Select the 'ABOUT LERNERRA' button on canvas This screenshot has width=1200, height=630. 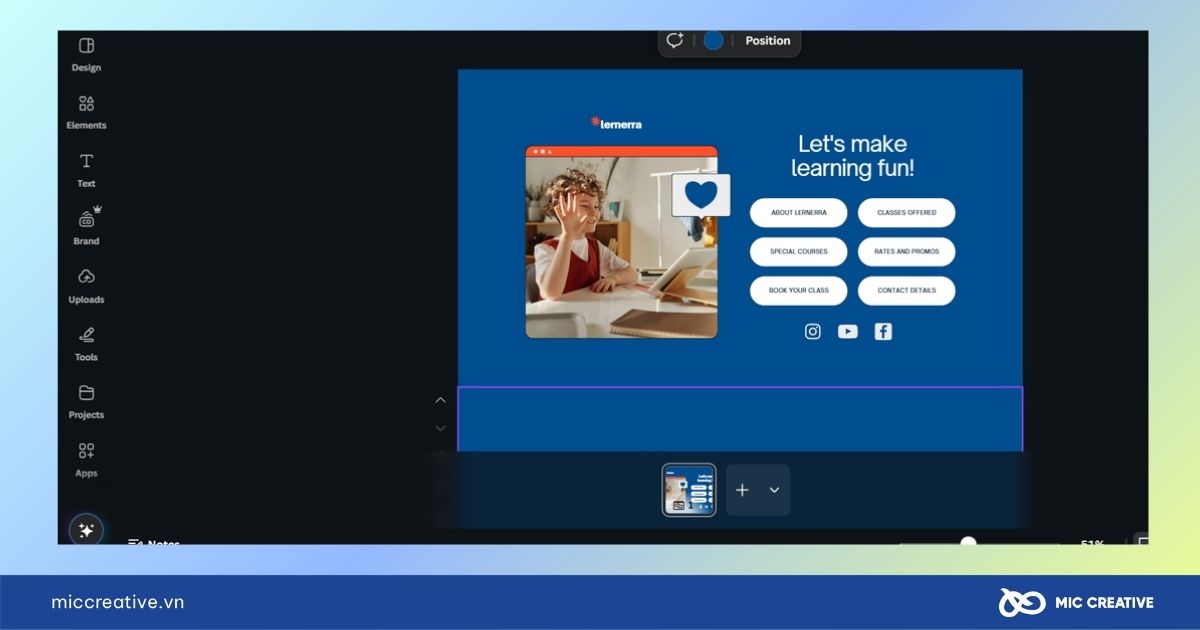click(x=798, y=213)
